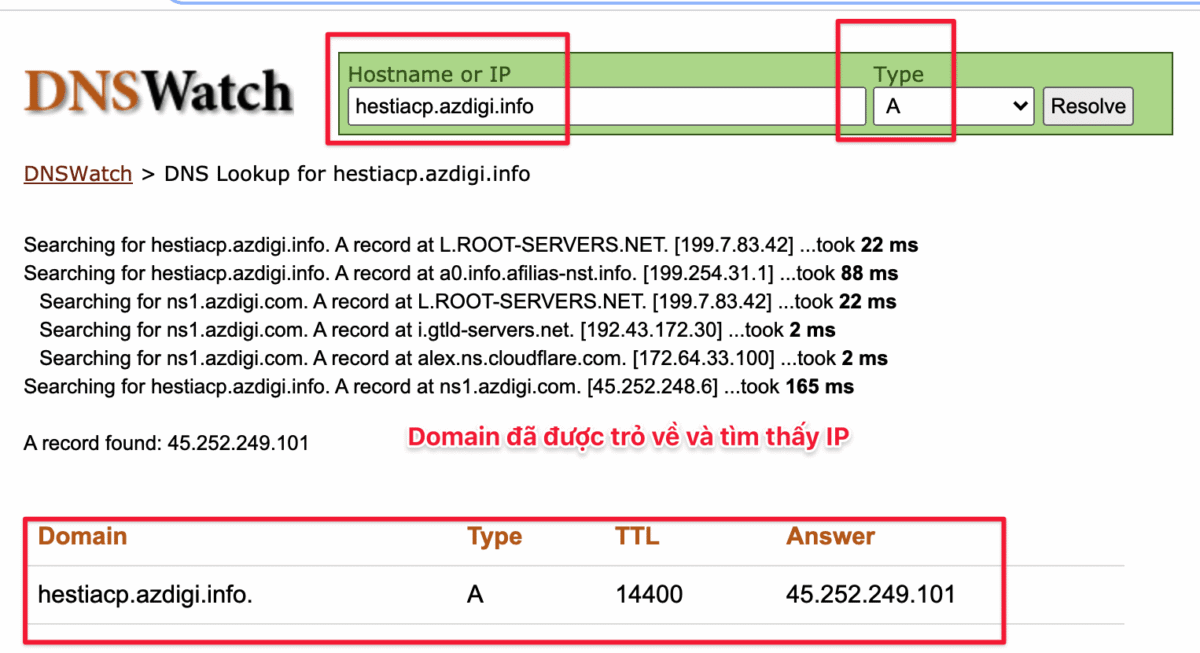Open the Type dropdown showing A
The width and height of the screenshot is (1200, 653).
tap(952, 106)
